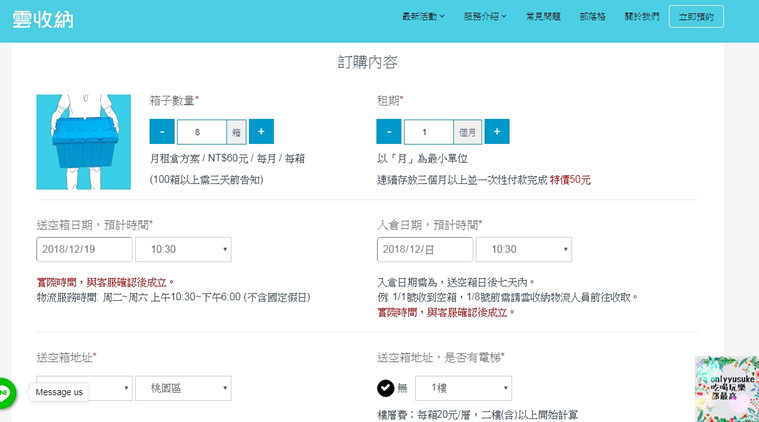Click the empty box delivery date field
This screenshot has width=759, height=422.
click(84, 249)
